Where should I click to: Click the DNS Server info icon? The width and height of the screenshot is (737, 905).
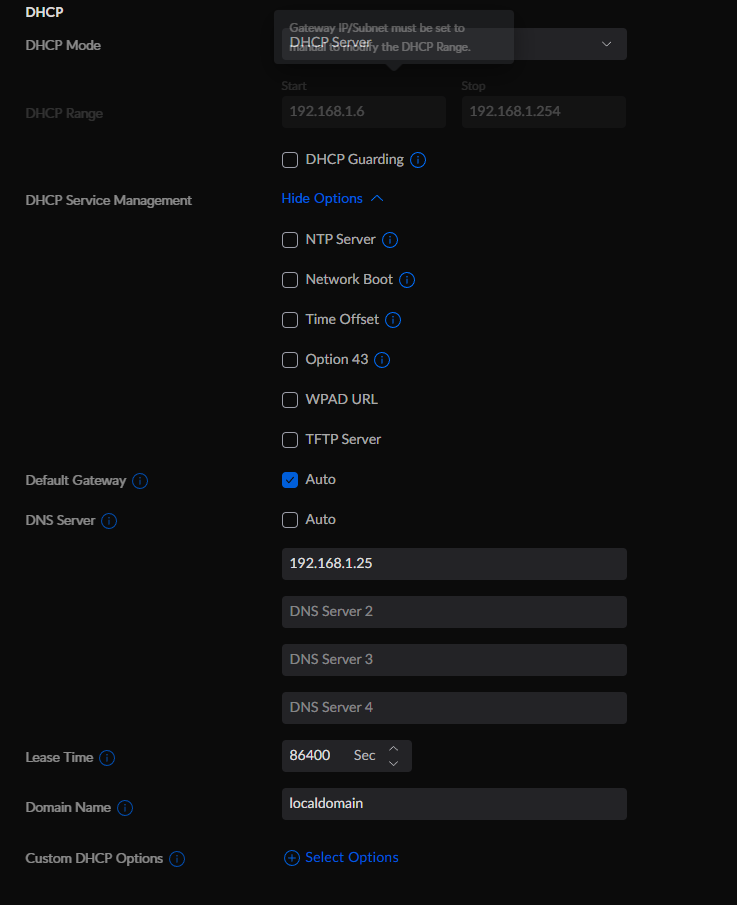pos(109,521)
